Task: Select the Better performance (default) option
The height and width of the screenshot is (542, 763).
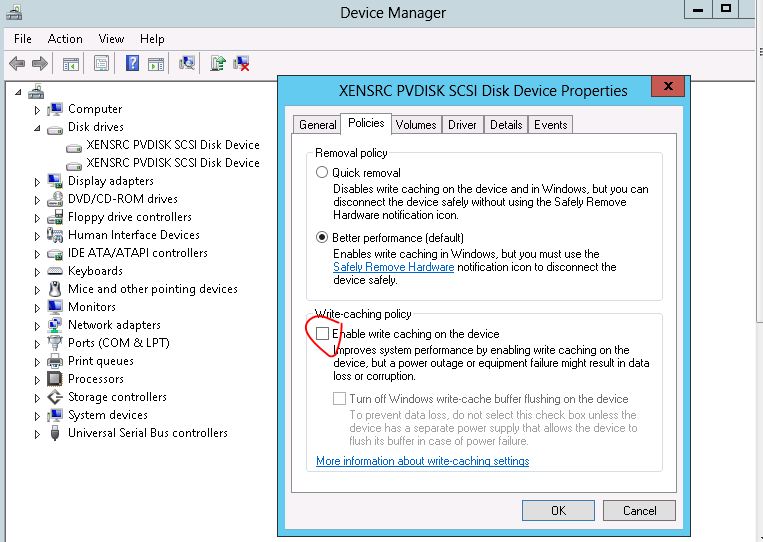Action: (x=322, y=238)
